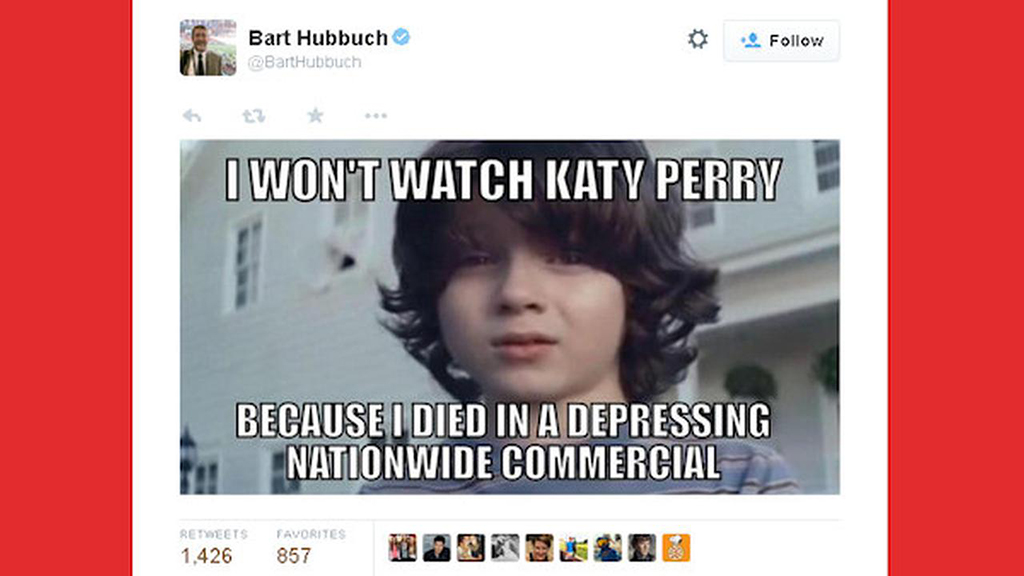Favorite the tweet with the star icon
The image size is (1024, 576).
tap(315, 116)
